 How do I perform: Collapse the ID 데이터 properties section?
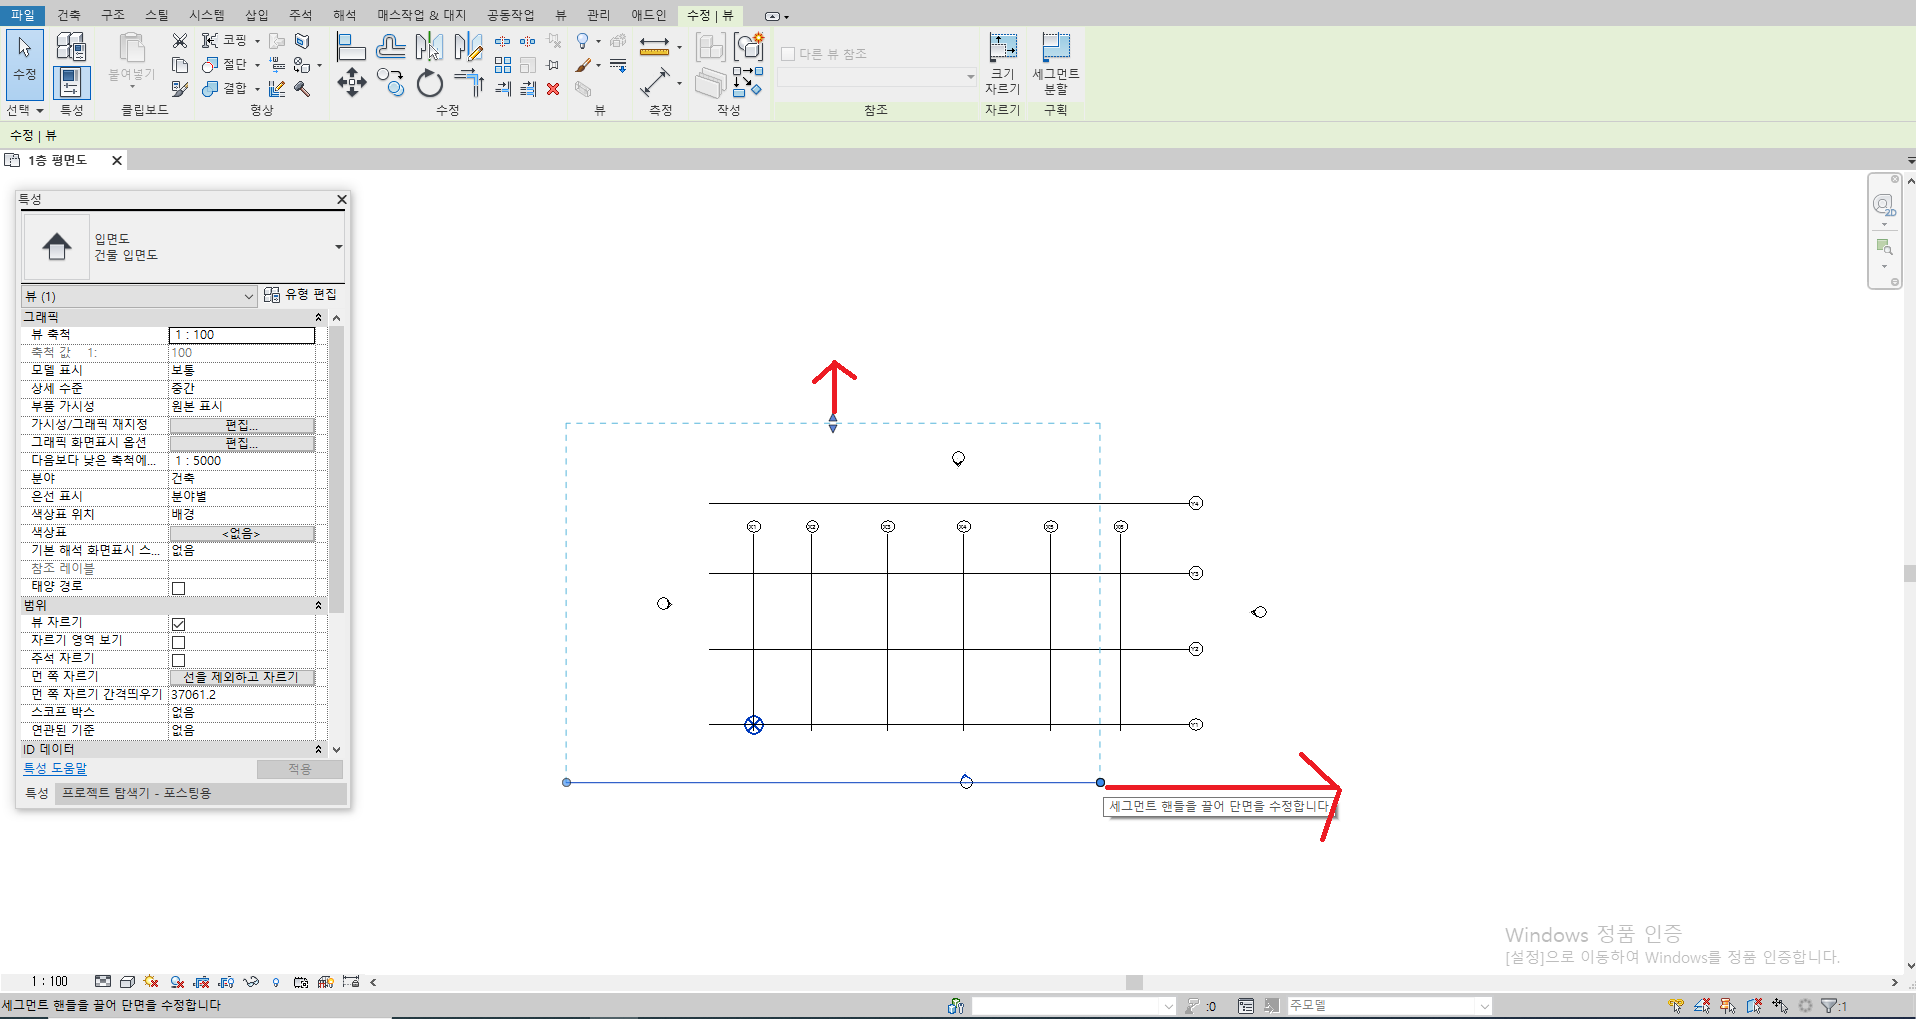click(x=319, y=749)
